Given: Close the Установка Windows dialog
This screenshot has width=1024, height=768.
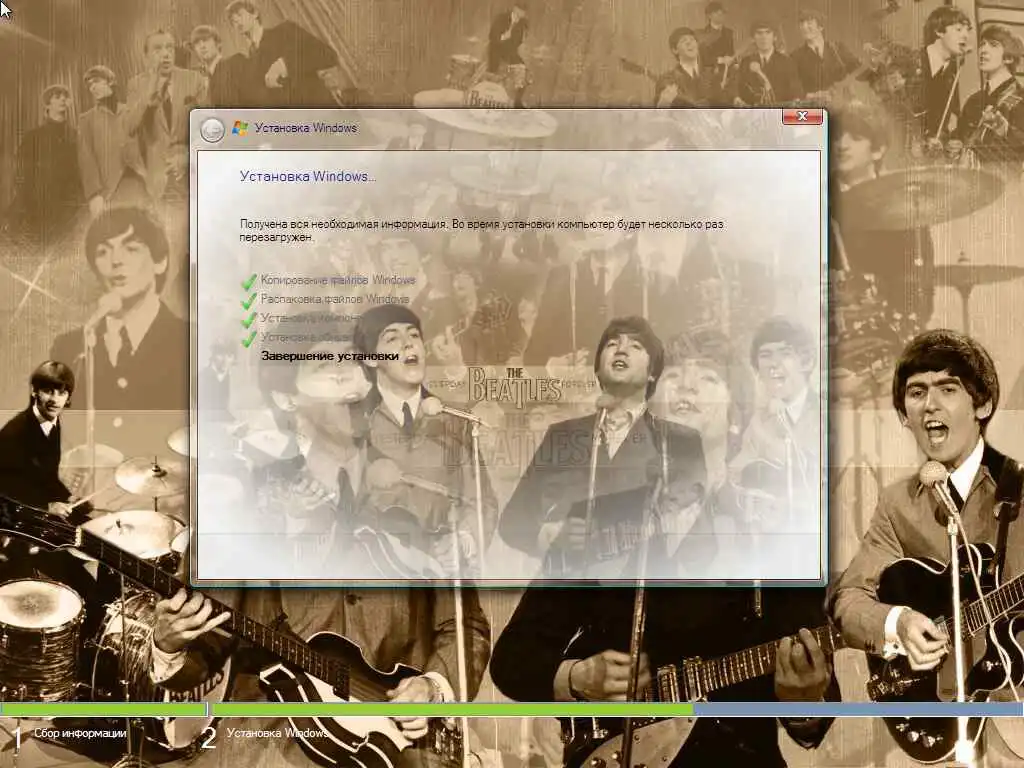Looking at the screenshot, I should [803, 116].
